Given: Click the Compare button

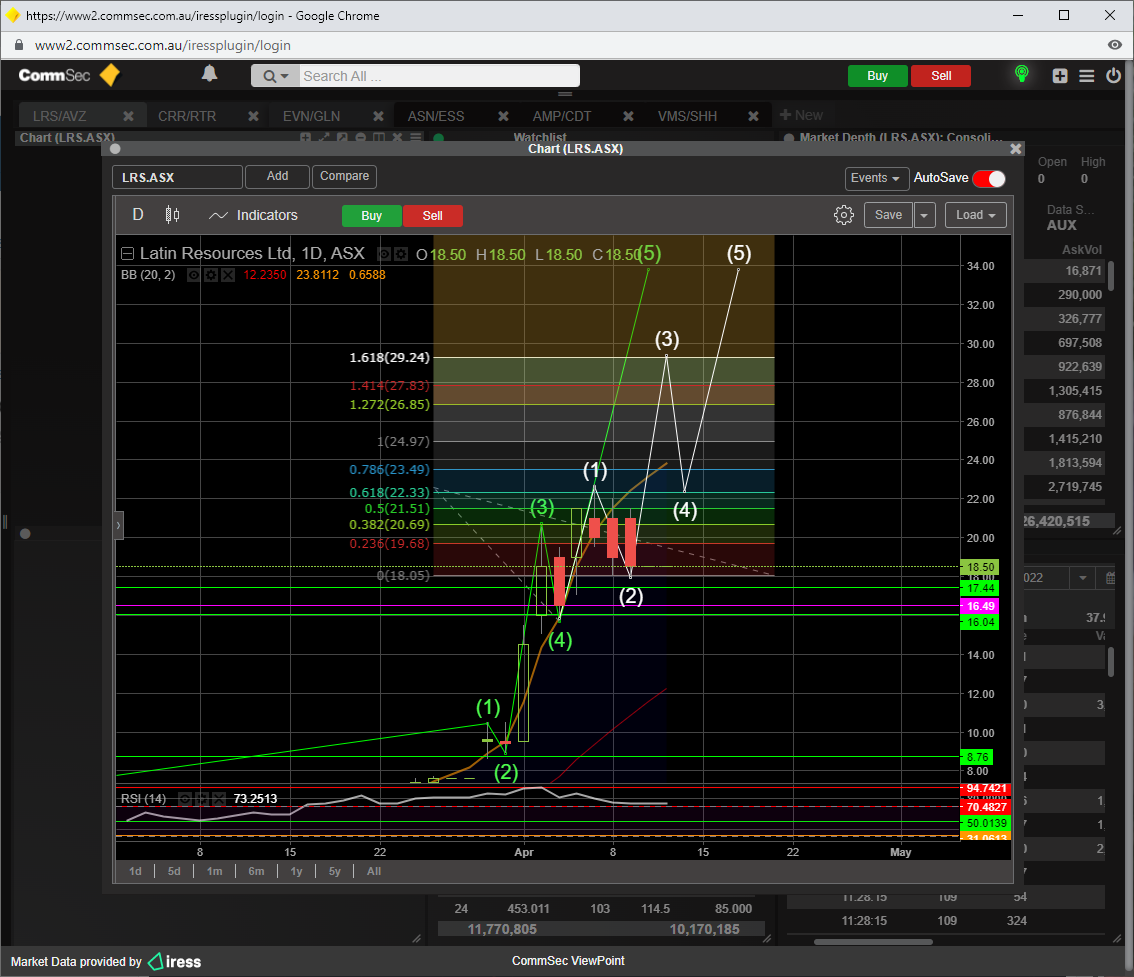Looking at the screenshot, I should [344, 176].
